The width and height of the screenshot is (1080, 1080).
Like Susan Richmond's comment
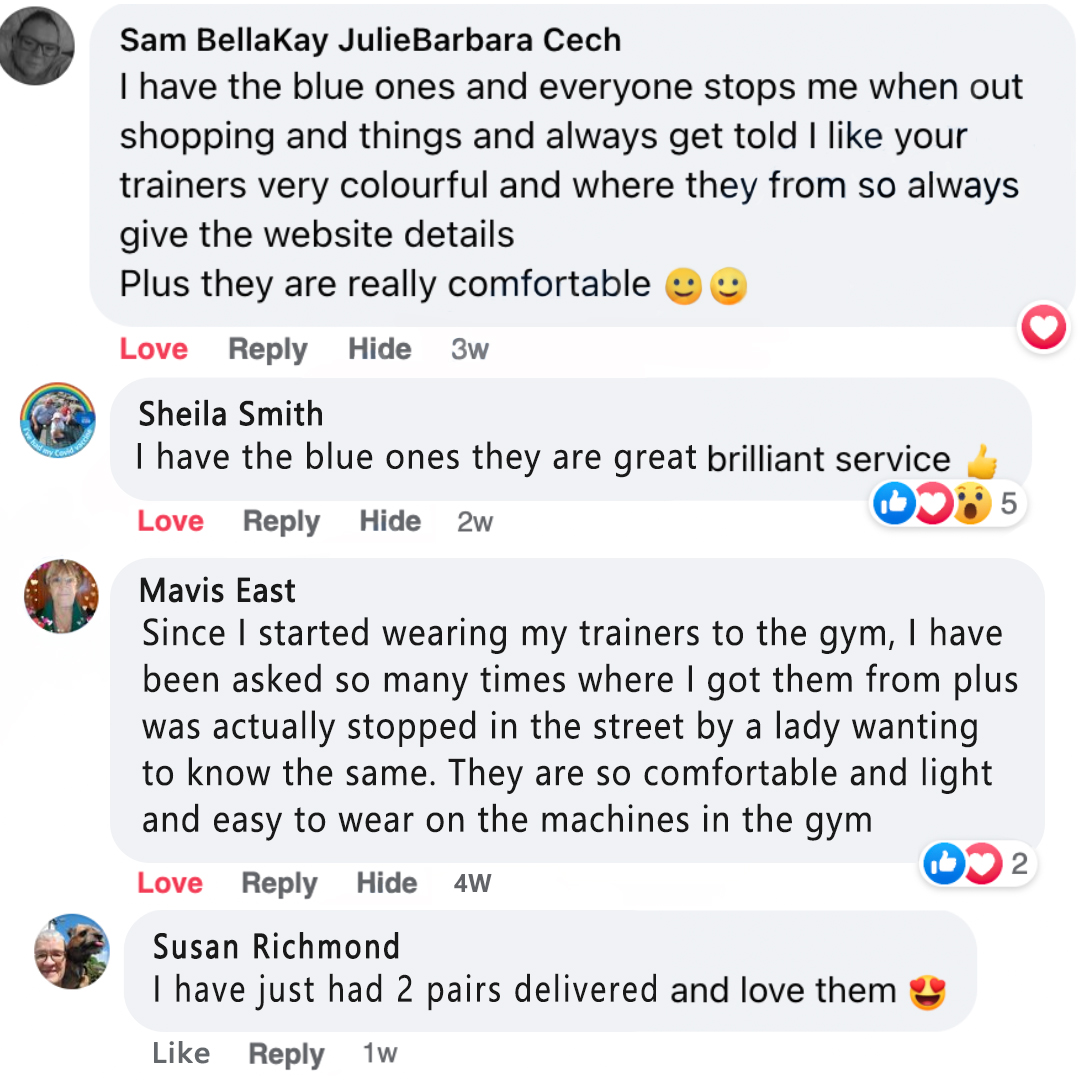click(x=181, y=1053)
